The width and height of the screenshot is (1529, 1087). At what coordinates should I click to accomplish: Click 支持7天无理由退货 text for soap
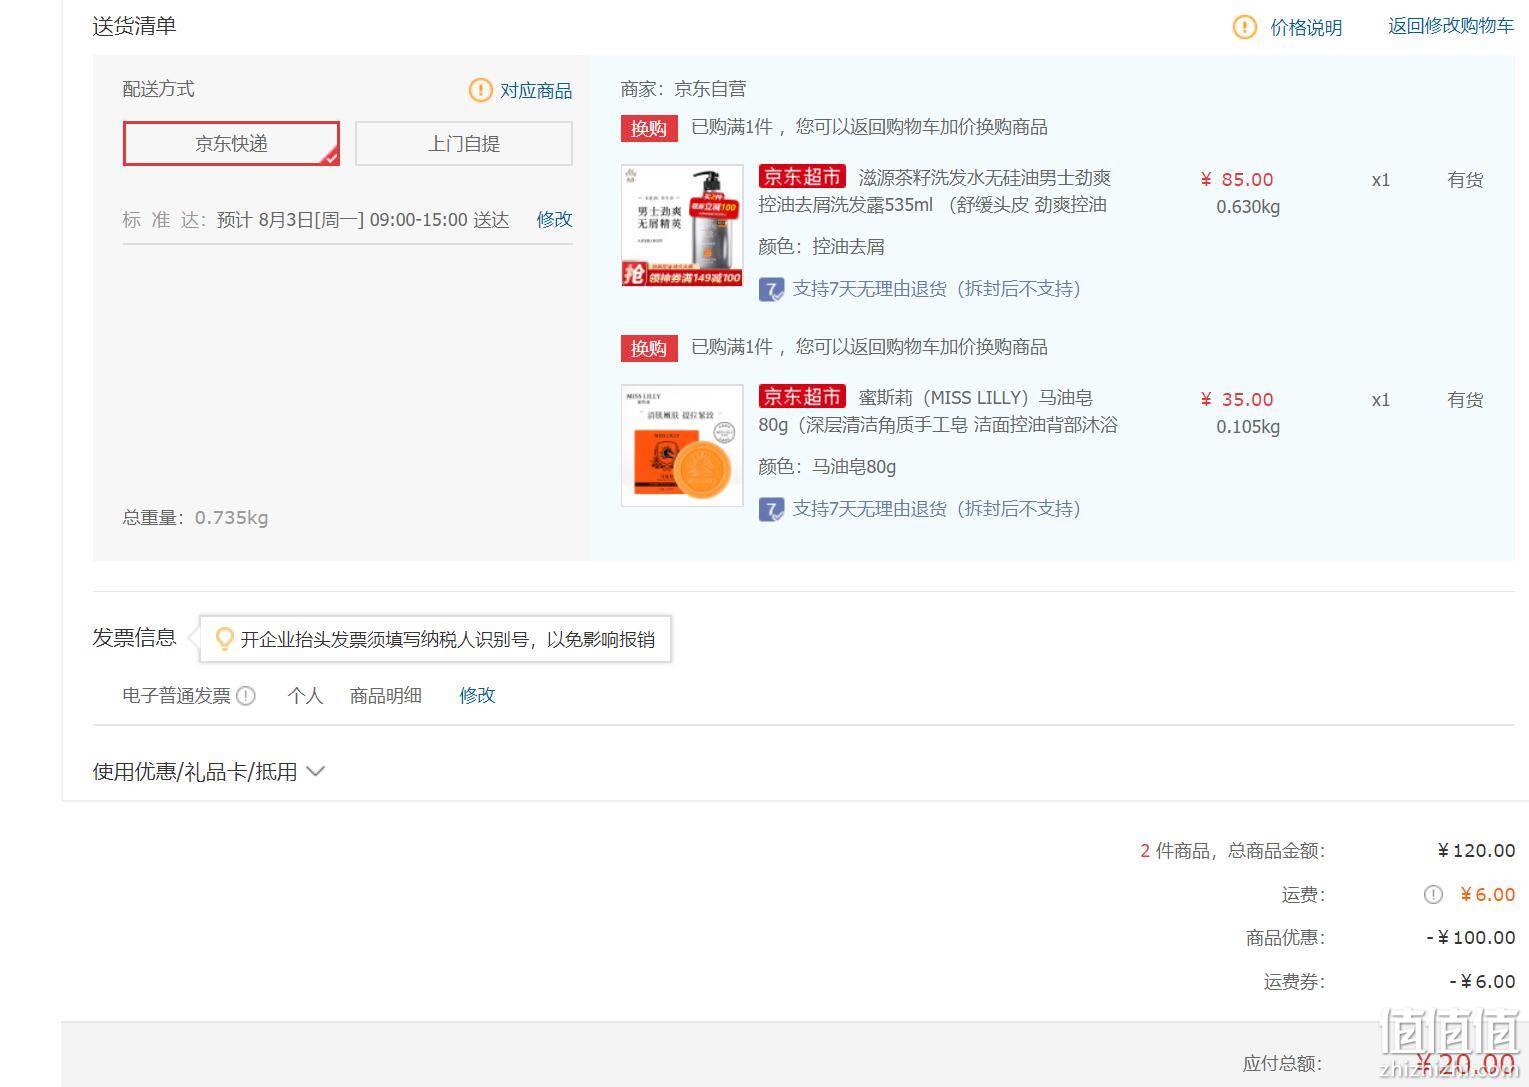pos(937,509)
